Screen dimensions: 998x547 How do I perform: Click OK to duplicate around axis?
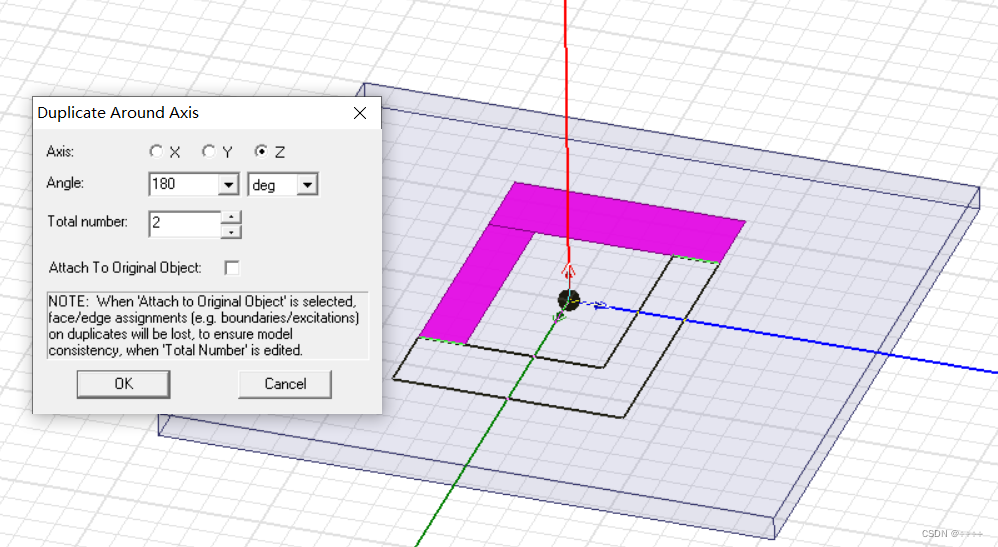[x=123, y=384]
